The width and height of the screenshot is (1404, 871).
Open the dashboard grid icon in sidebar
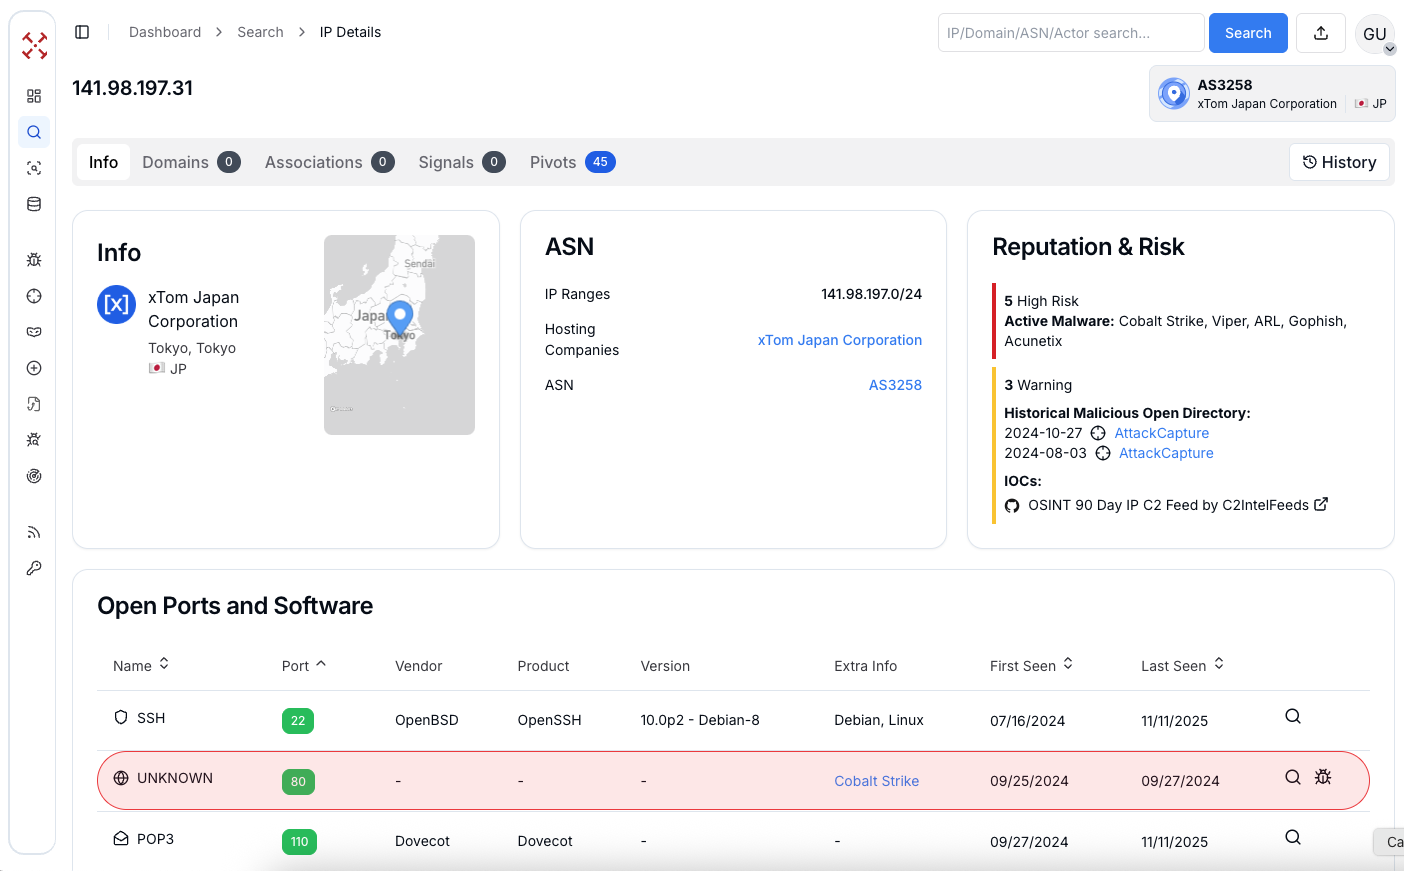[34, 96]
